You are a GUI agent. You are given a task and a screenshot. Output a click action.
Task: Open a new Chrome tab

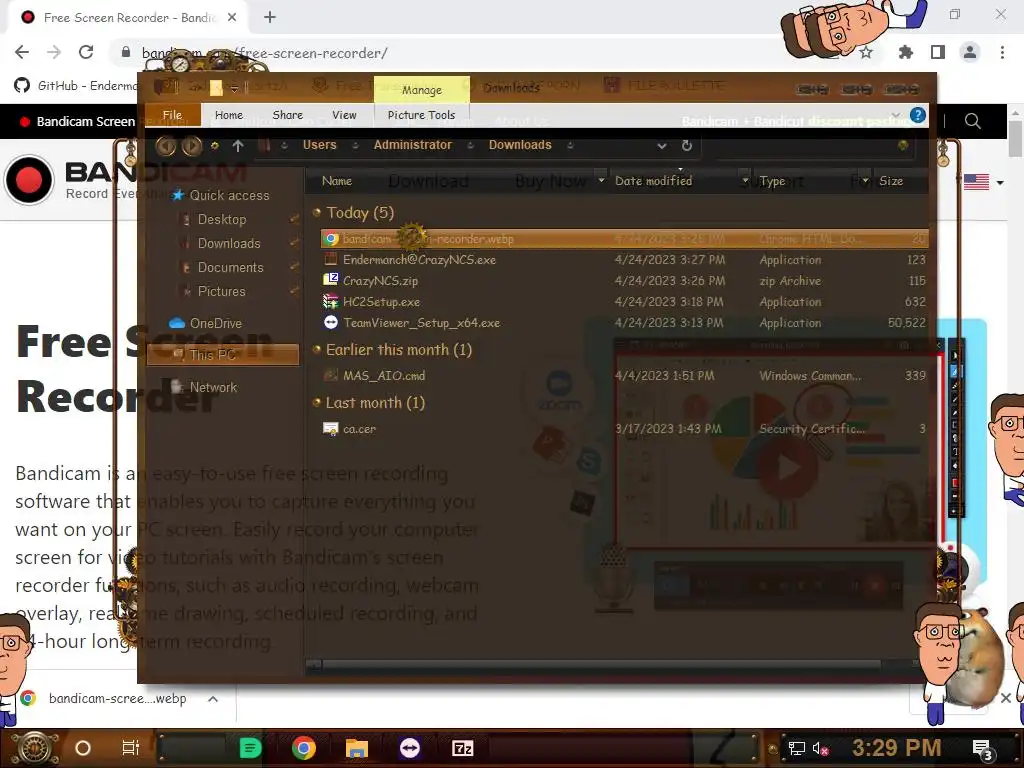(x=270, y=18)
